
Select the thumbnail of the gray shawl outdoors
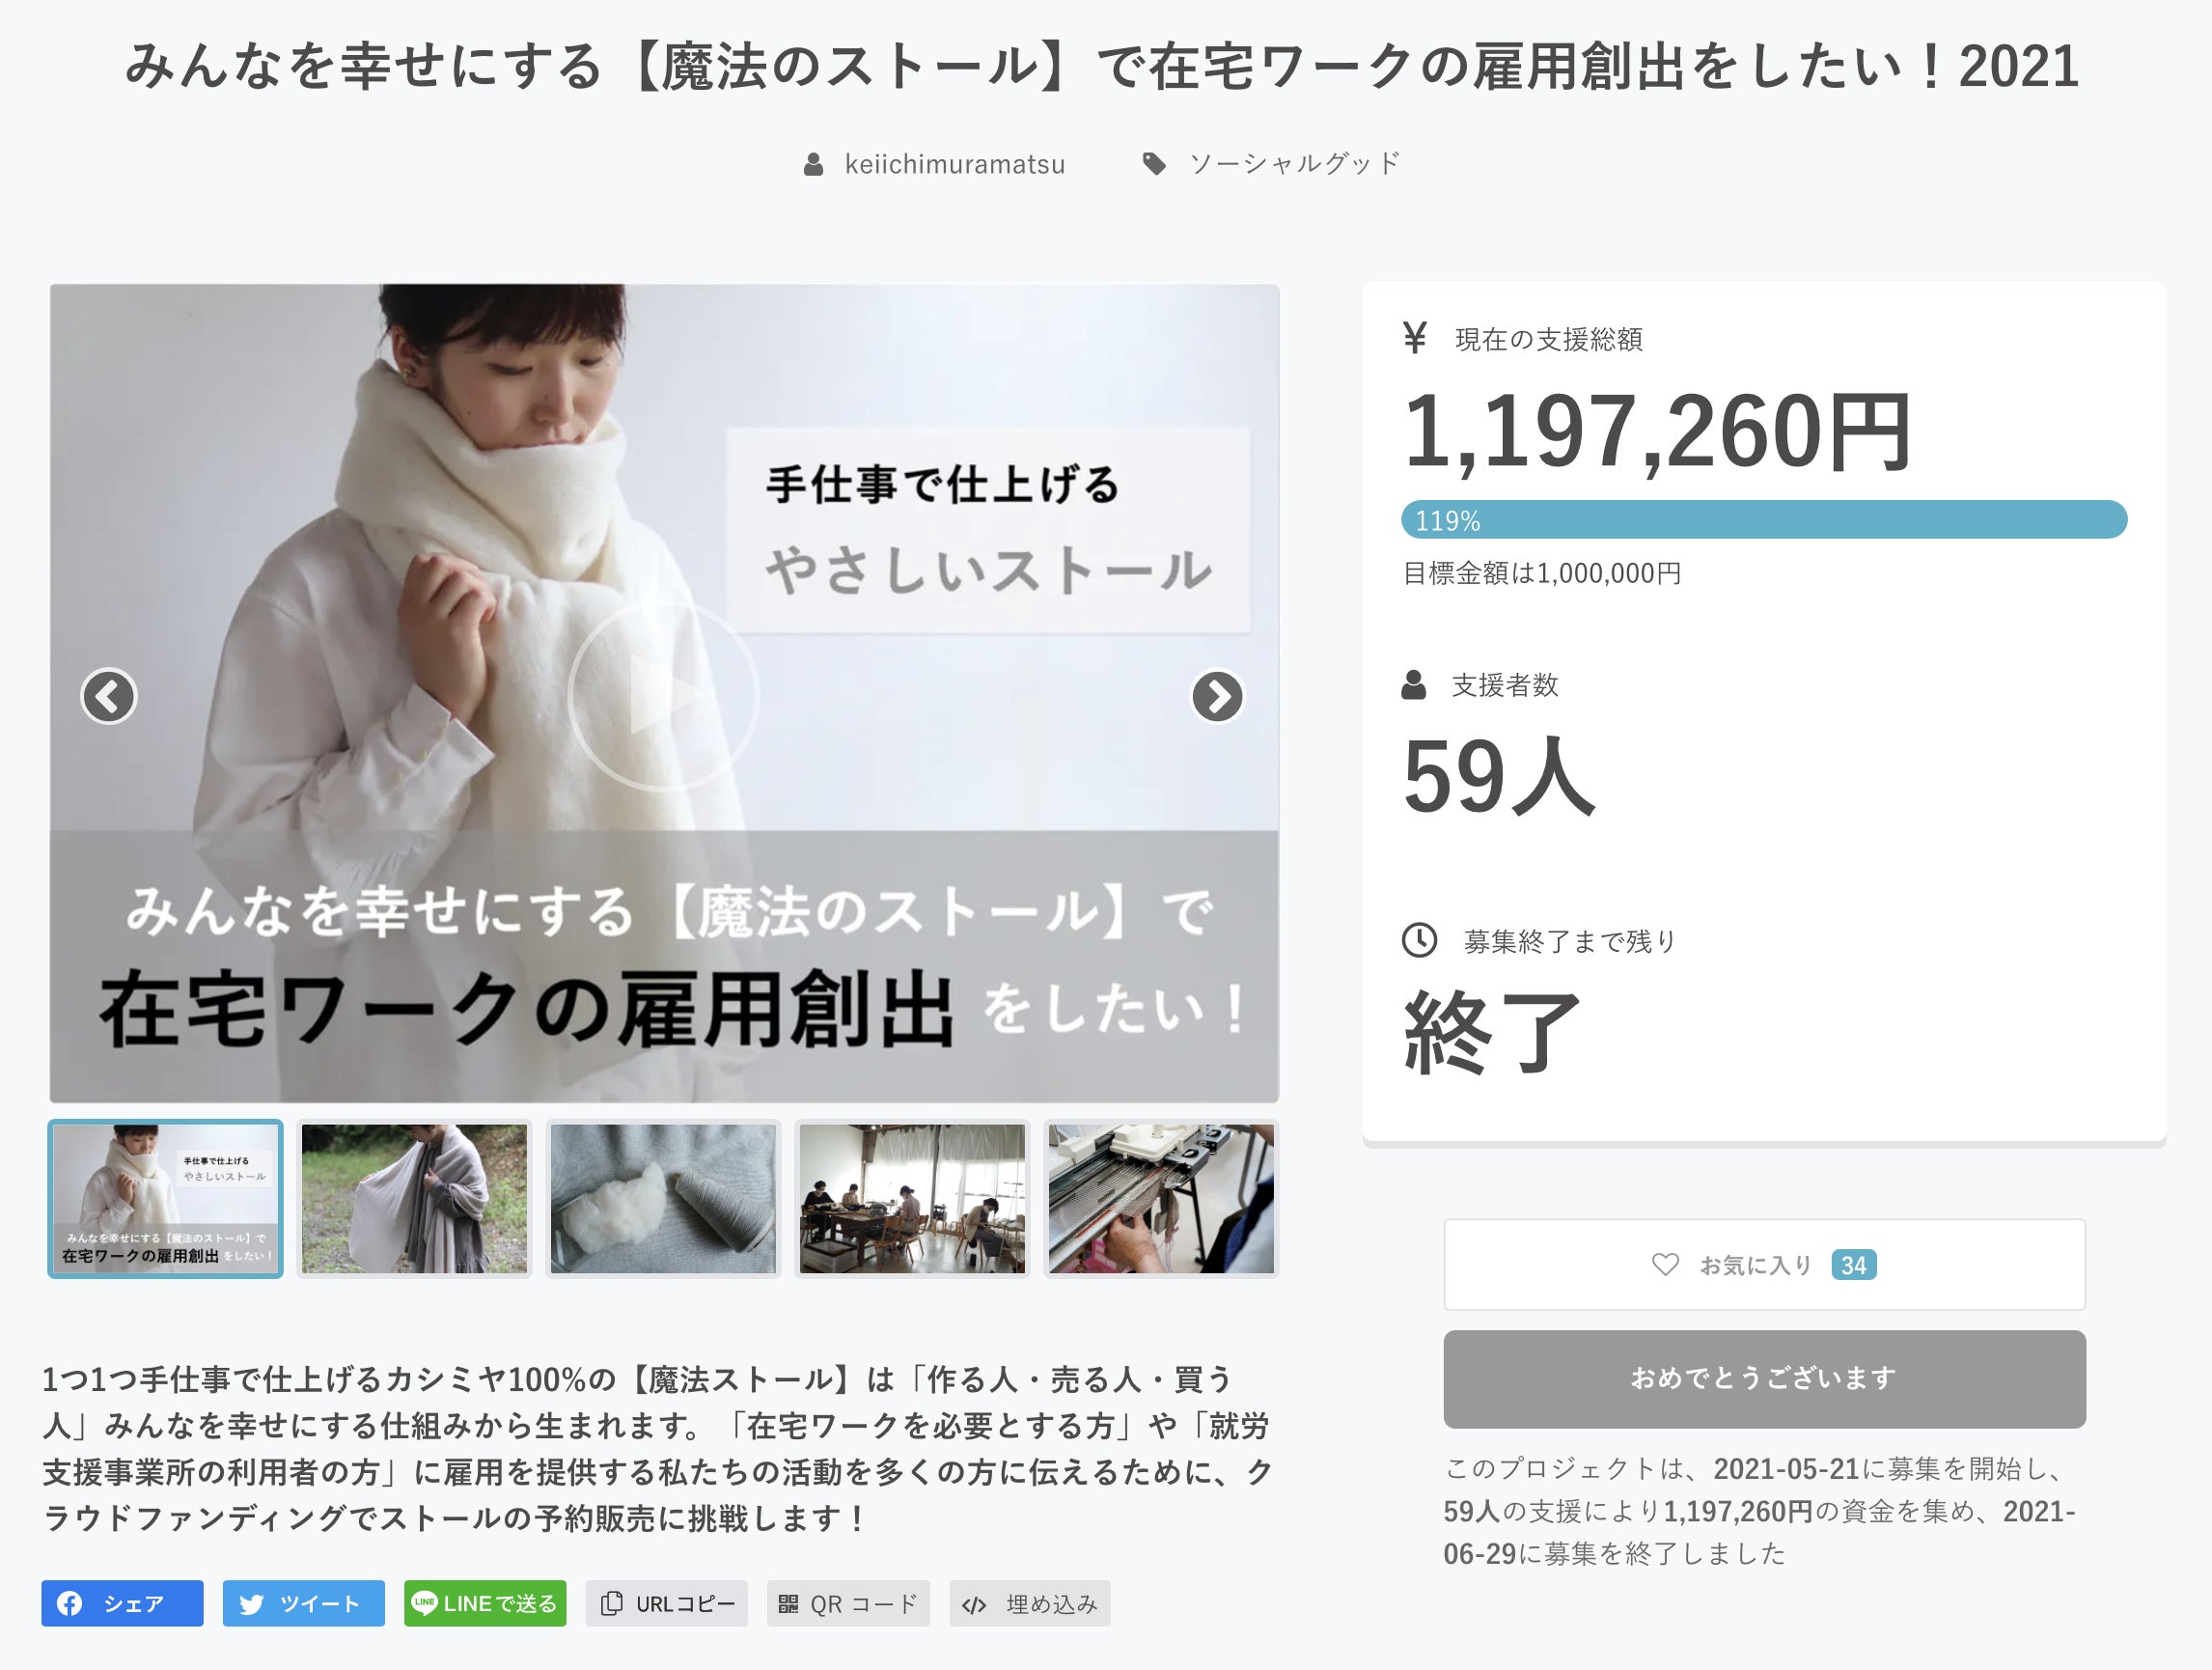pos(414,1198)
